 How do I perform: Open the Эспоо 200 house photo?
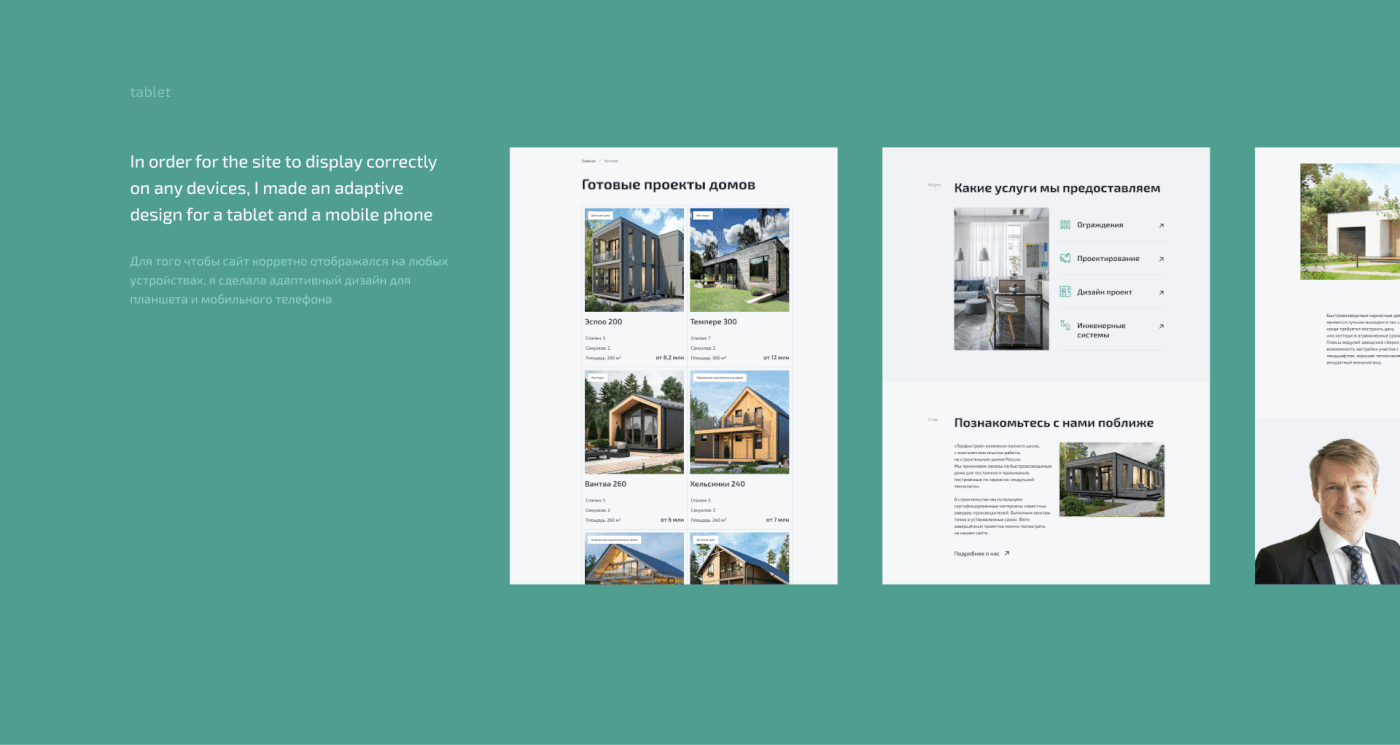click(x=634, y=260)
